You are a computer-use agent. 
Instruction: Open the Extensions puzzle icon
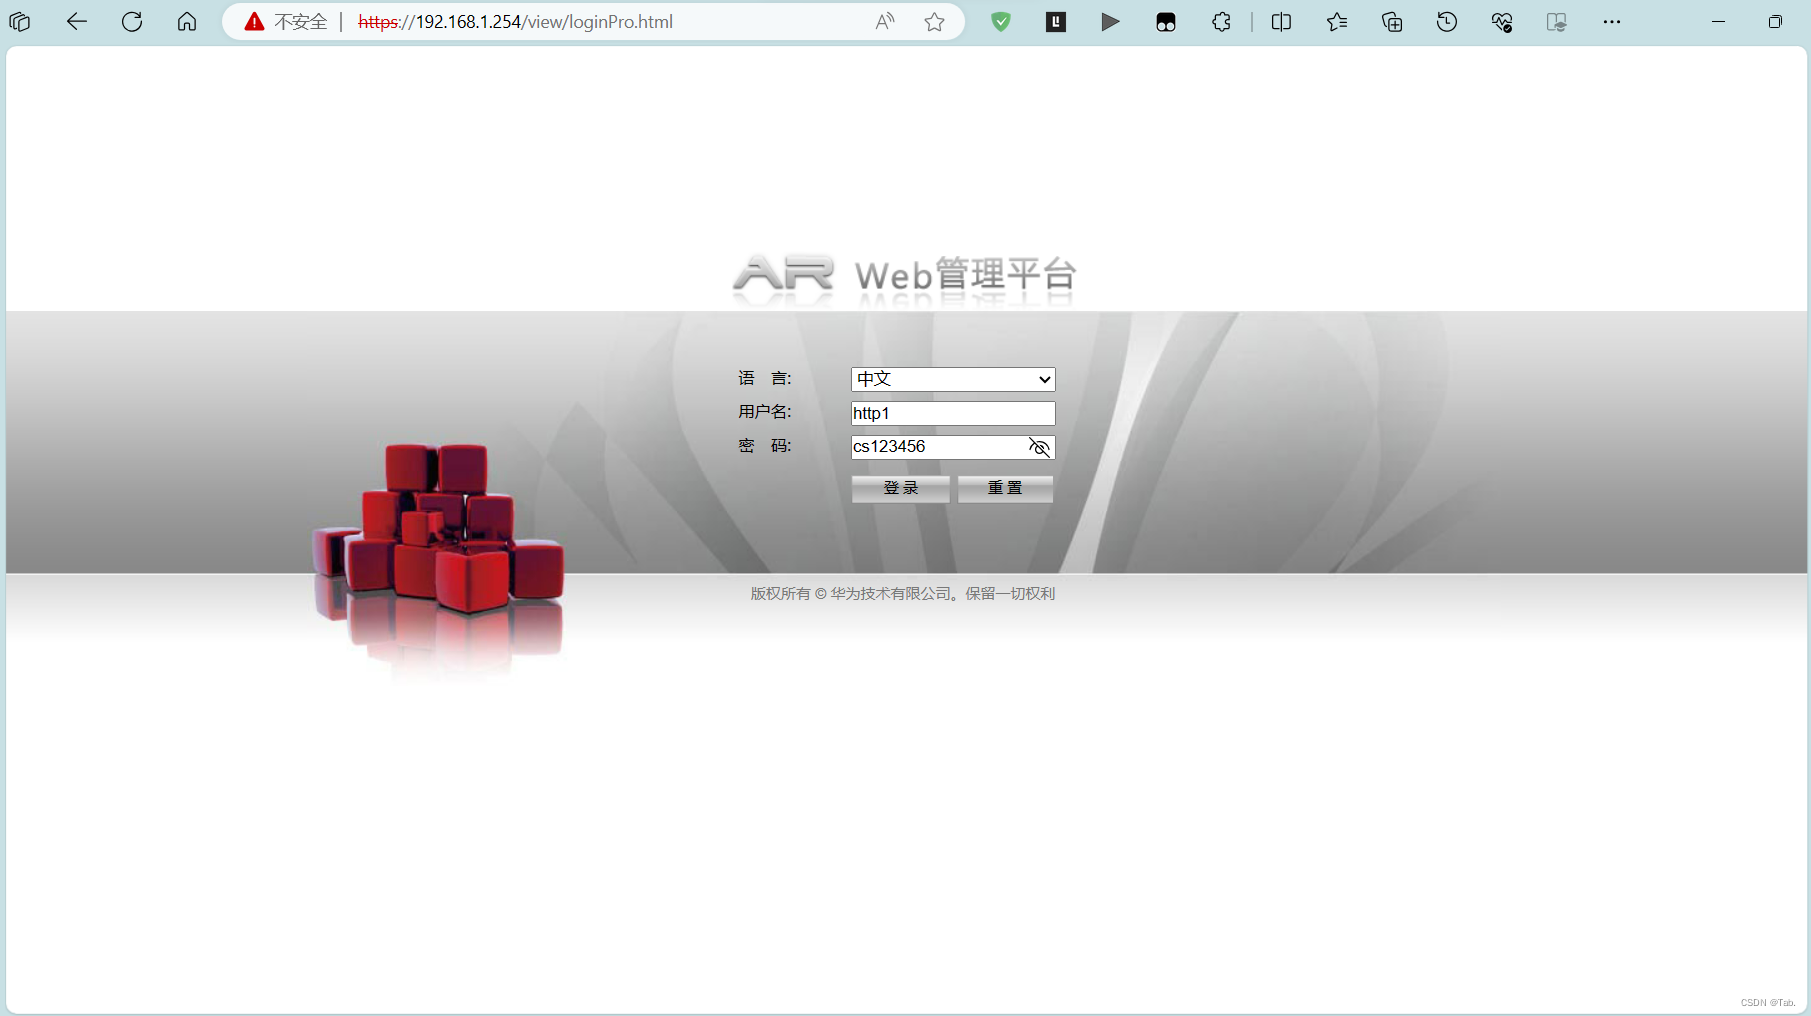pyautogui.click(x=1221, y=22)
